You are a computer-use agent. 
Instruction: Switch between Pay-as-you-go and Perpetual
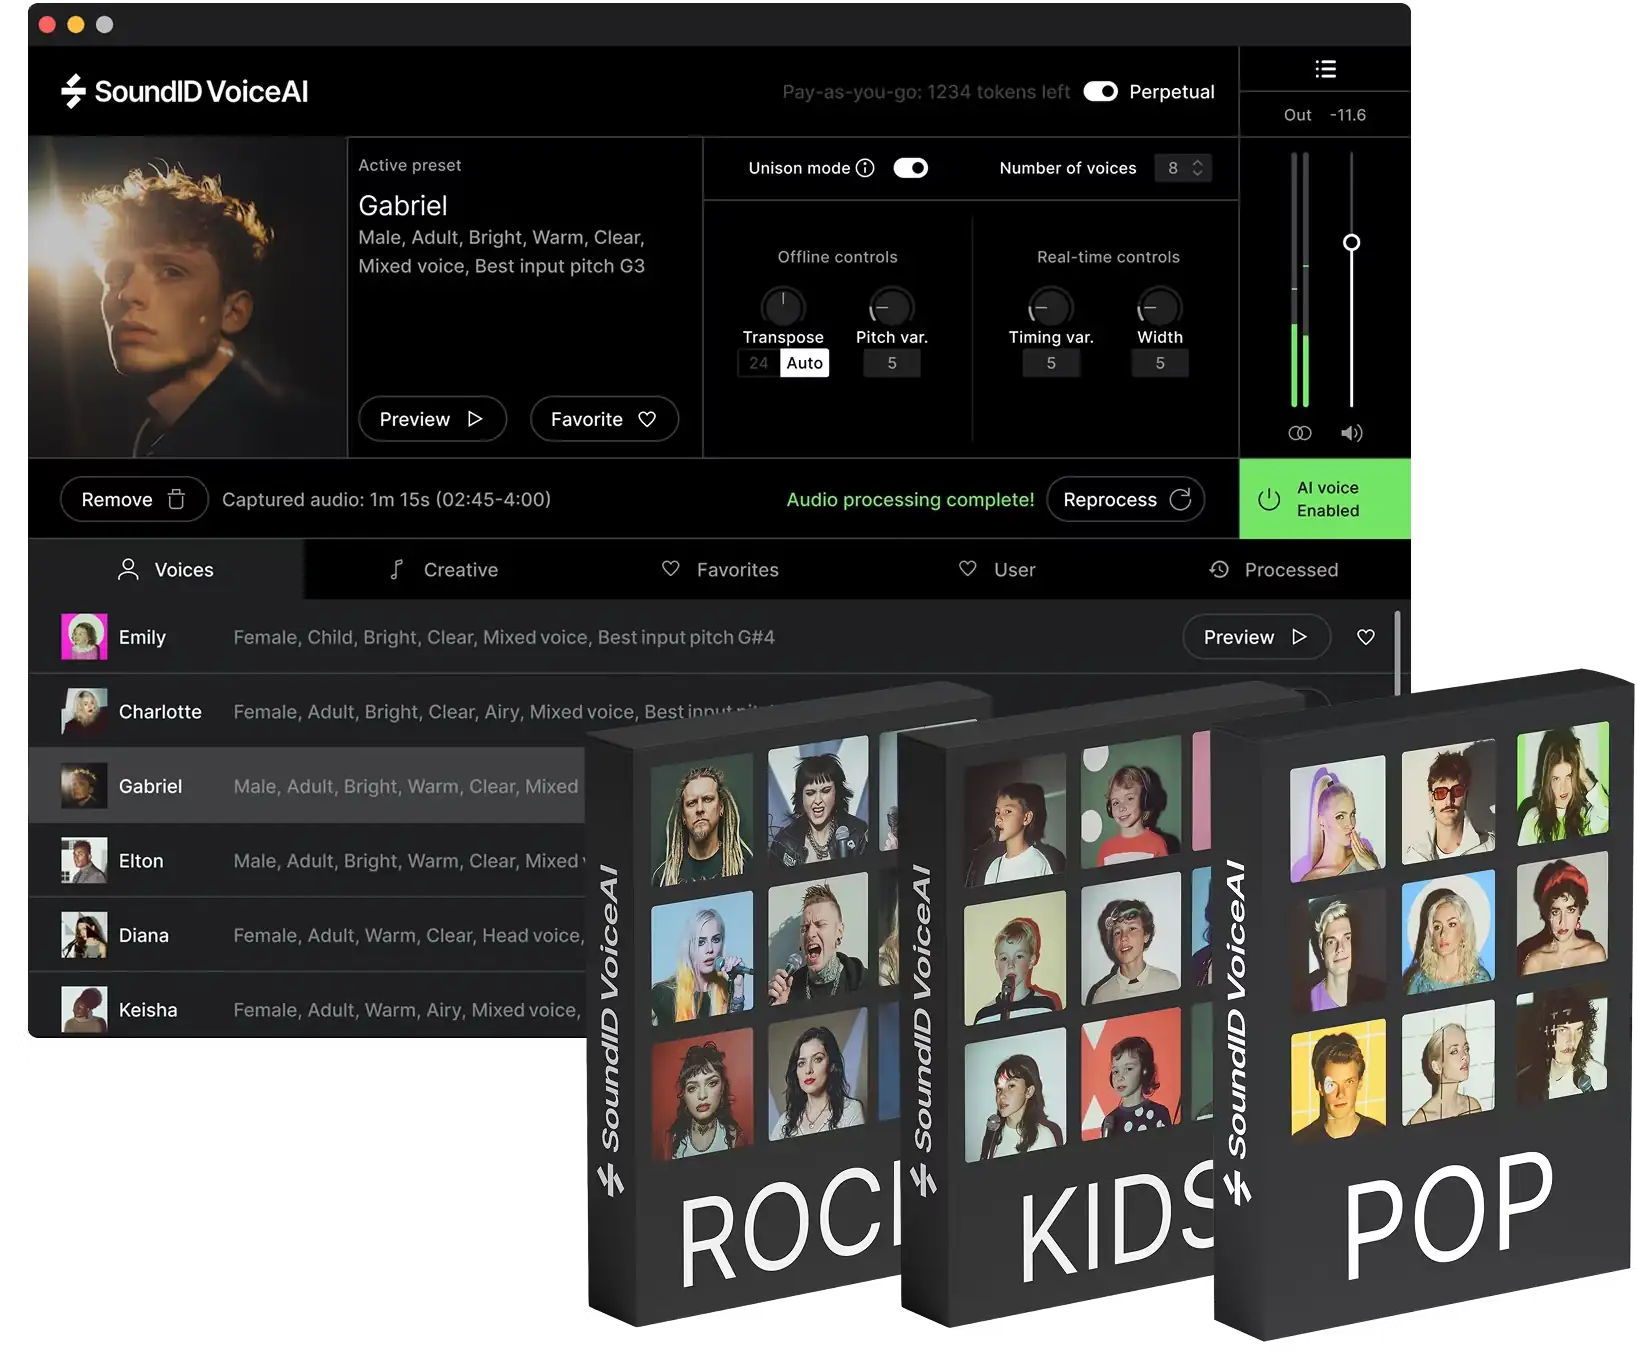click(x=1101, y=91)
